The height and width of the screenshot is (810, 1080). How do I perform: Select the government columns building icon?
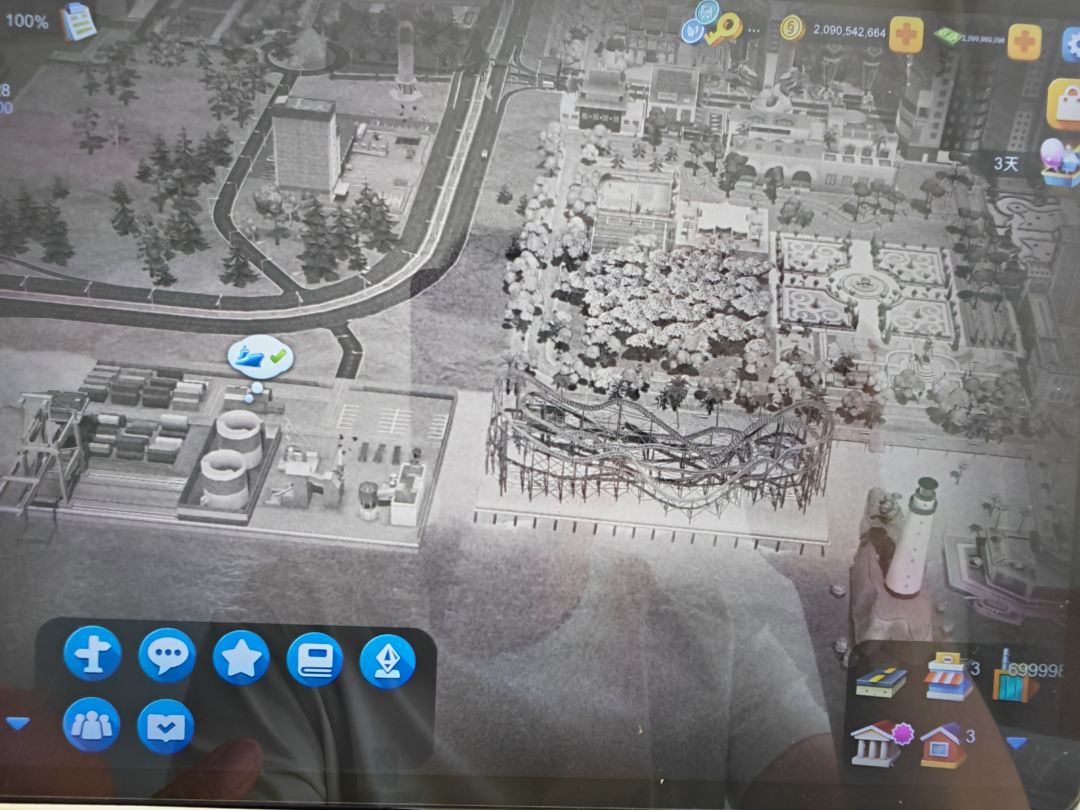875,744
